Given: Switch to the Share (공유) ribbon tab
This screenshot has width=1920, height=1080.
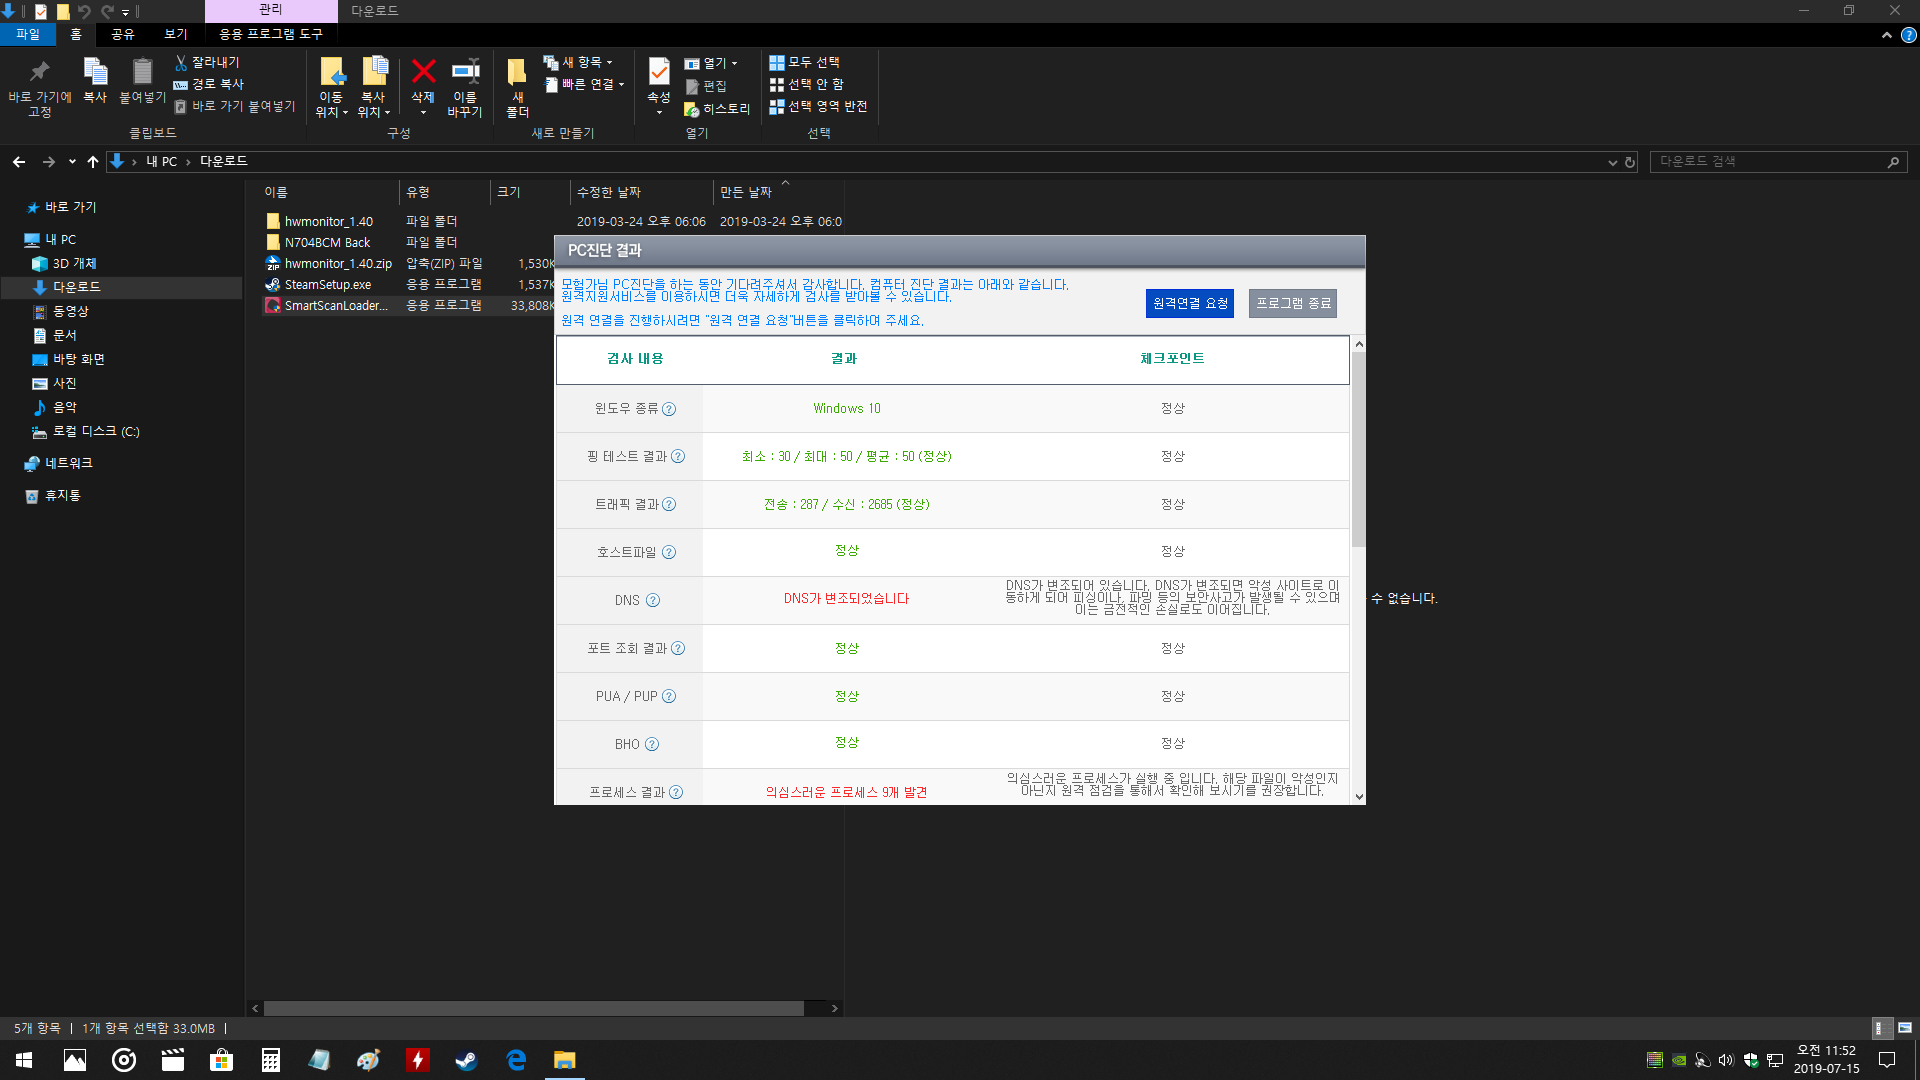Looking at the screenshot, I should (123, 34).
